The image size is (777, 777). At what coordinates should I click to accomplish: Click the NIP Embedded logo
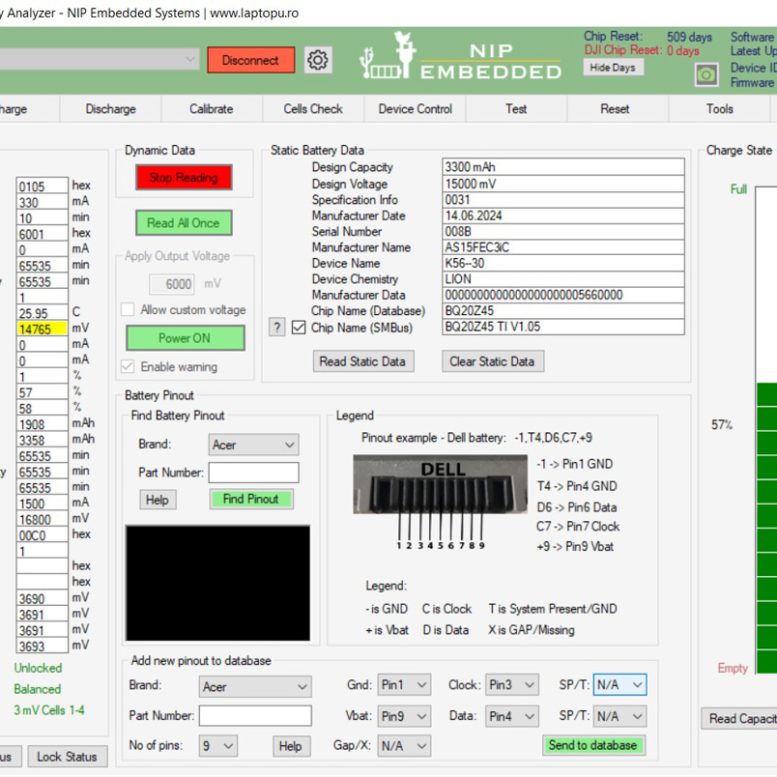[461, 59]
